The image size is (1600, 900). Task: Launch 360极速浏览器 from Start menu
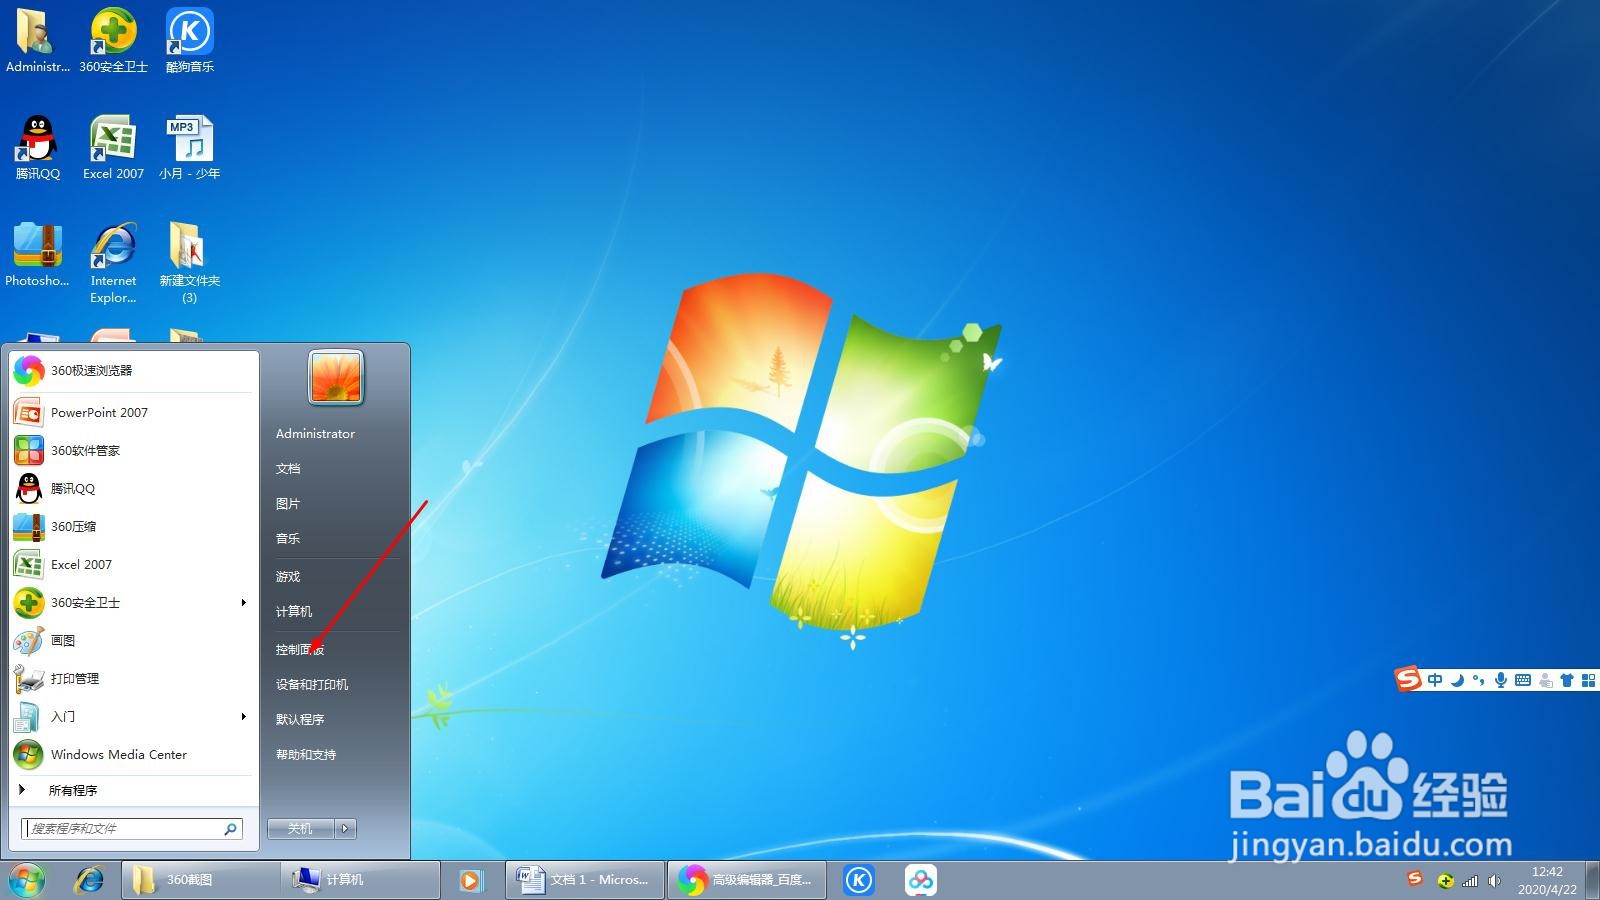pos(134,371)
